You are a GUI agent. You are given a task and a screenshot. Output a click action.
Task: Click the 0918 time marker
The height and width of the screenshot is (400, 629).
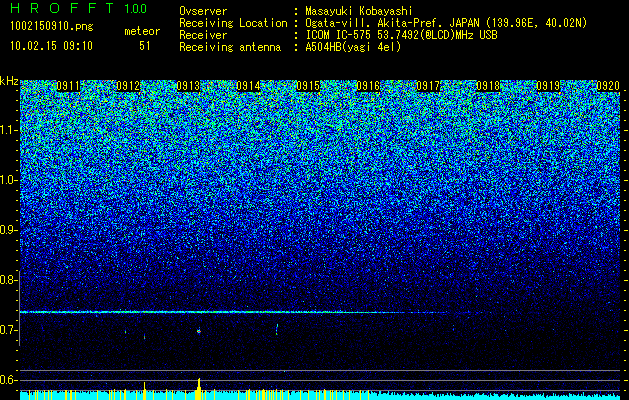click(488, 86)
